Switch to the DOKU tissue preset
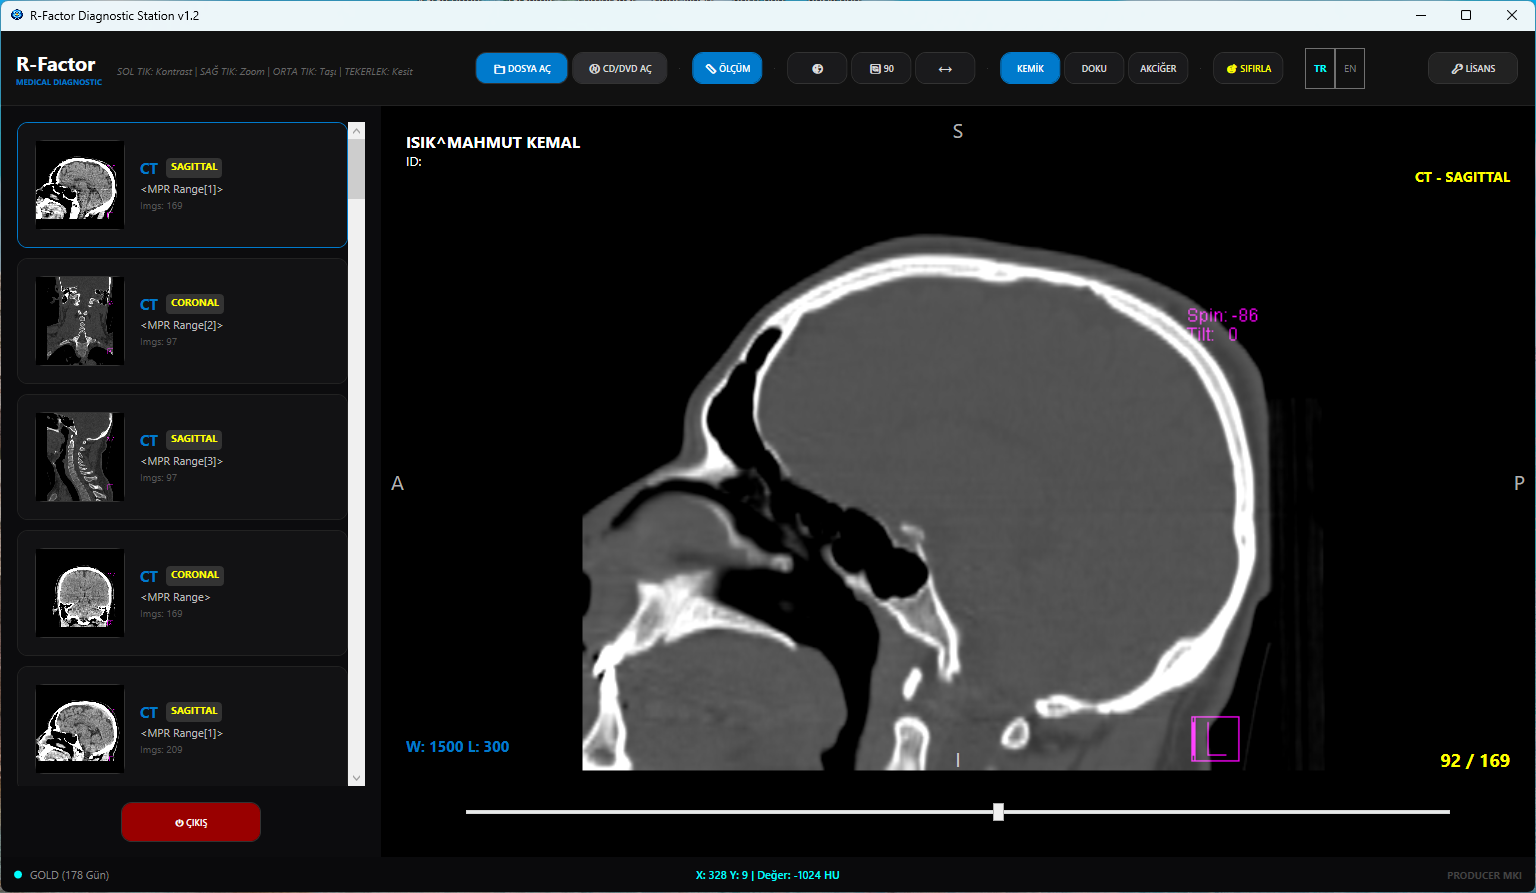The image size is (1536, 893). tap(1094, 69)
